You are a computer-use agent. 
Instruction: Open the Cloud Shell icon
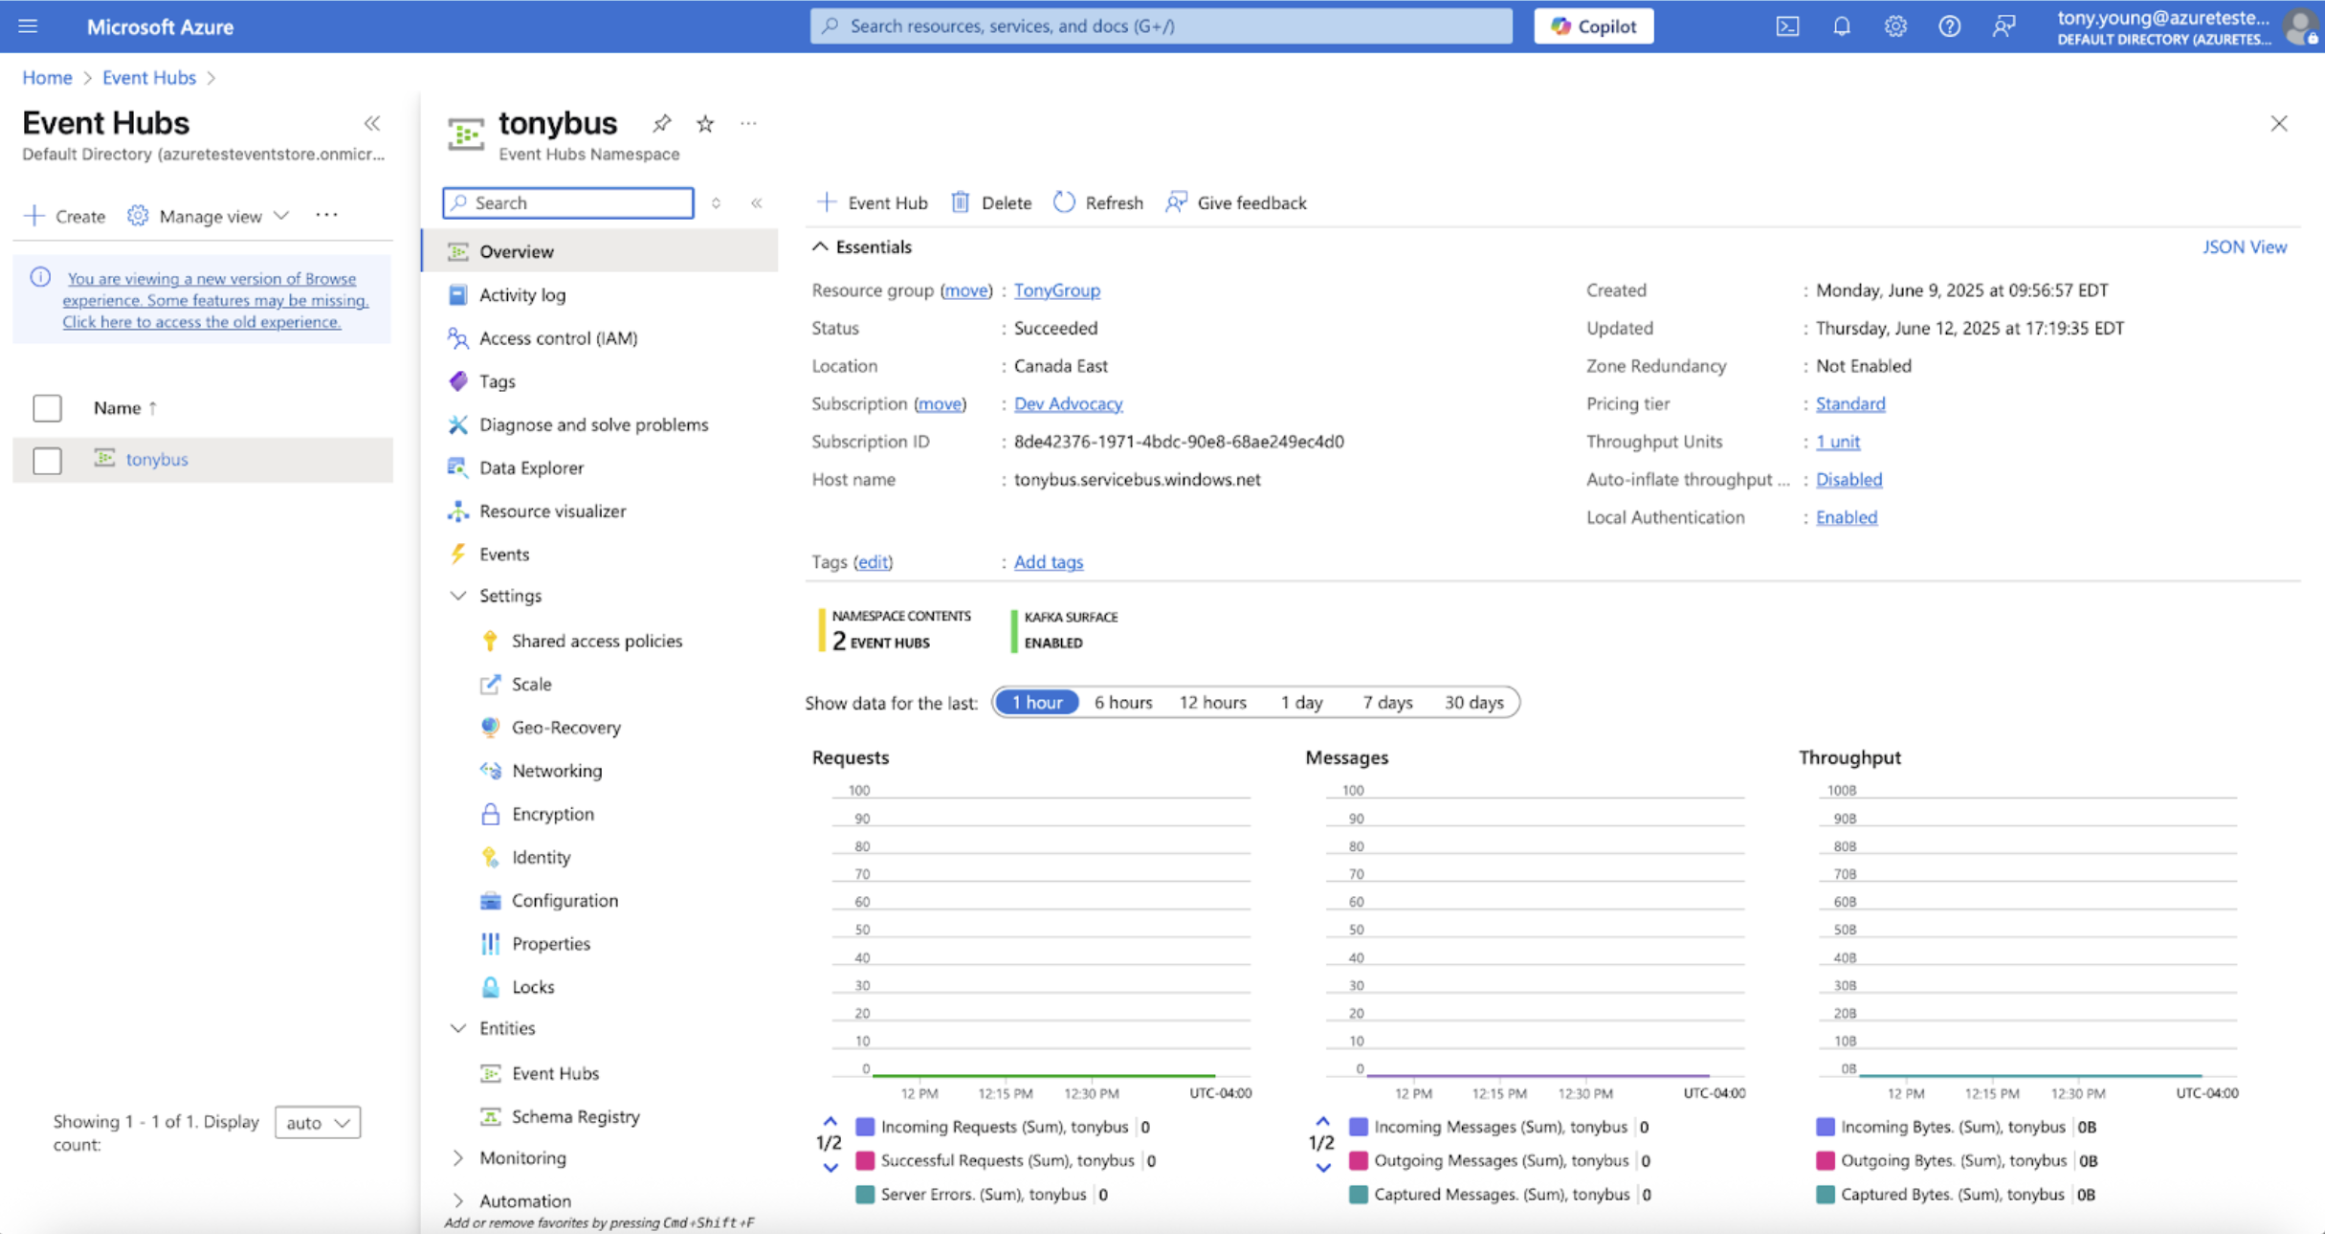[1787, 26]
